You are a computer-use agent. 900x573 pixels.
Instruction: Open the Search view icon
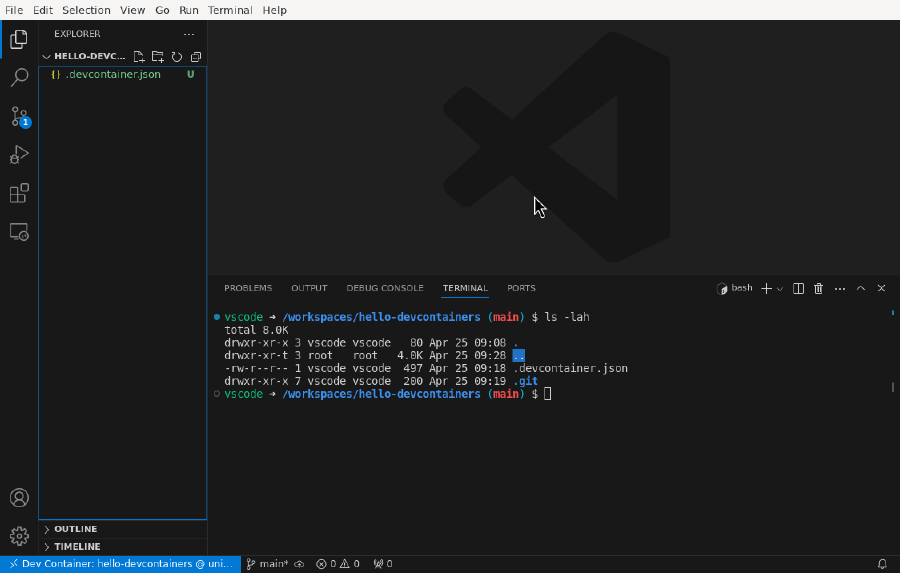[x=19, y=77]
